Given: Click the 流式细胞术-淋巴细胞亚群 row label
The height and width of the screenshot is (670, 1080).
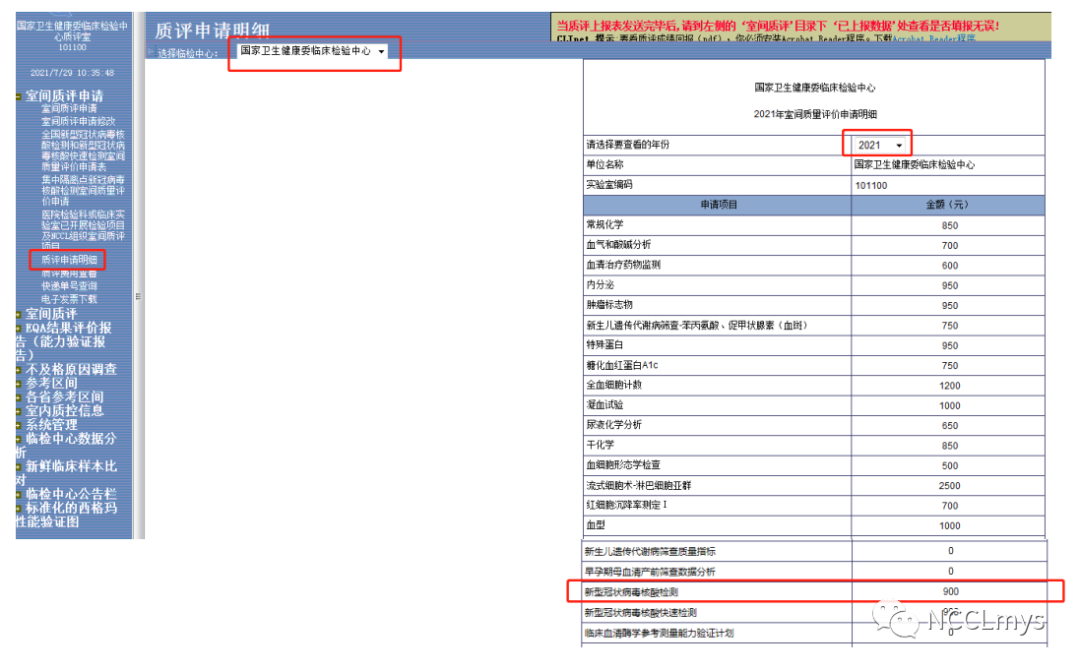Looking at the screenshot, I should click(638, 485).
